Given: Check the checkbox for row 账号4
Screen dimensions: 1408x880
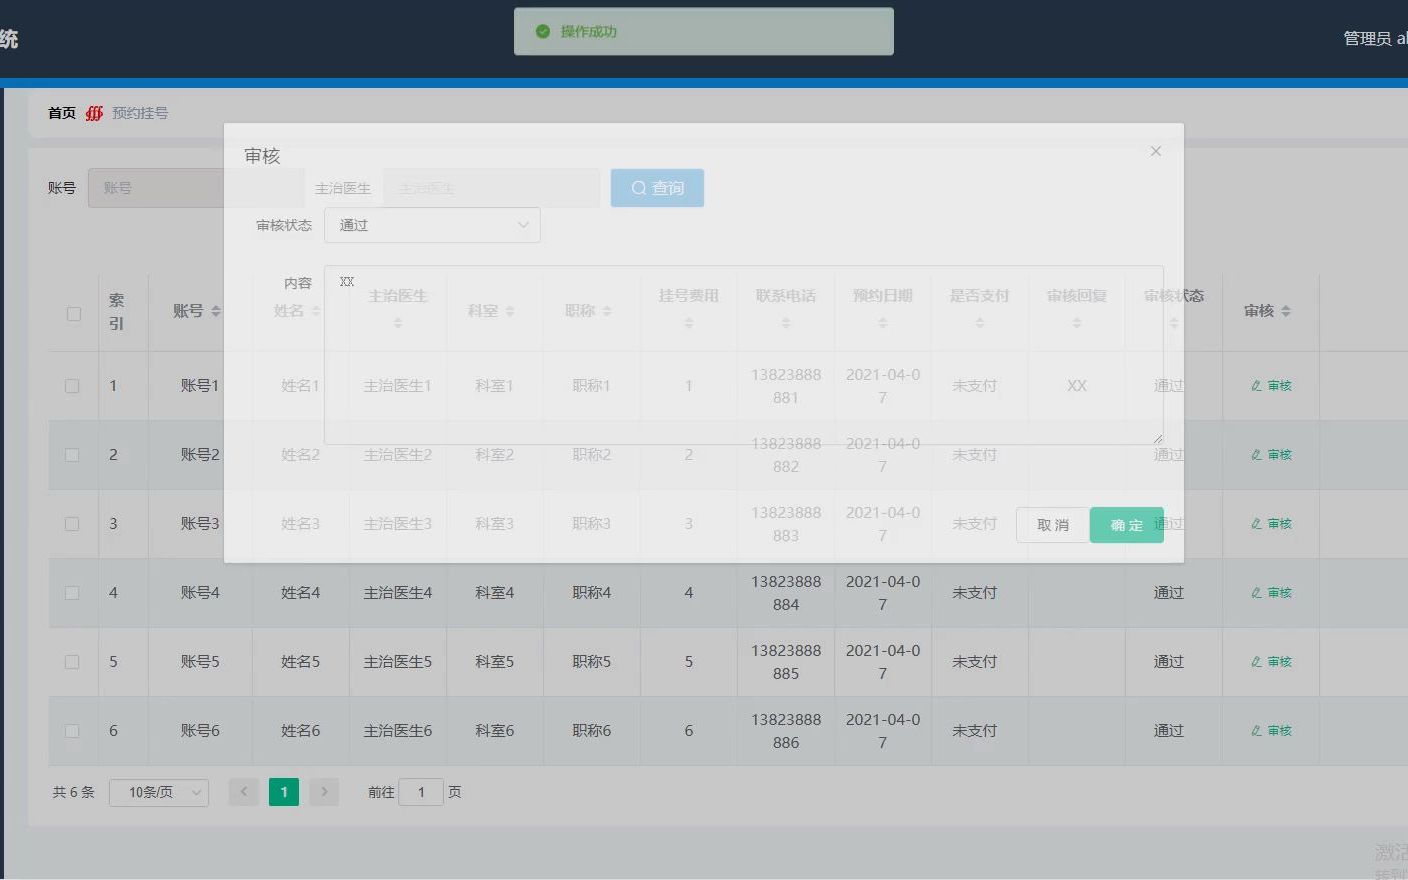Looking at the screenshot, I should tap(72, 593).
